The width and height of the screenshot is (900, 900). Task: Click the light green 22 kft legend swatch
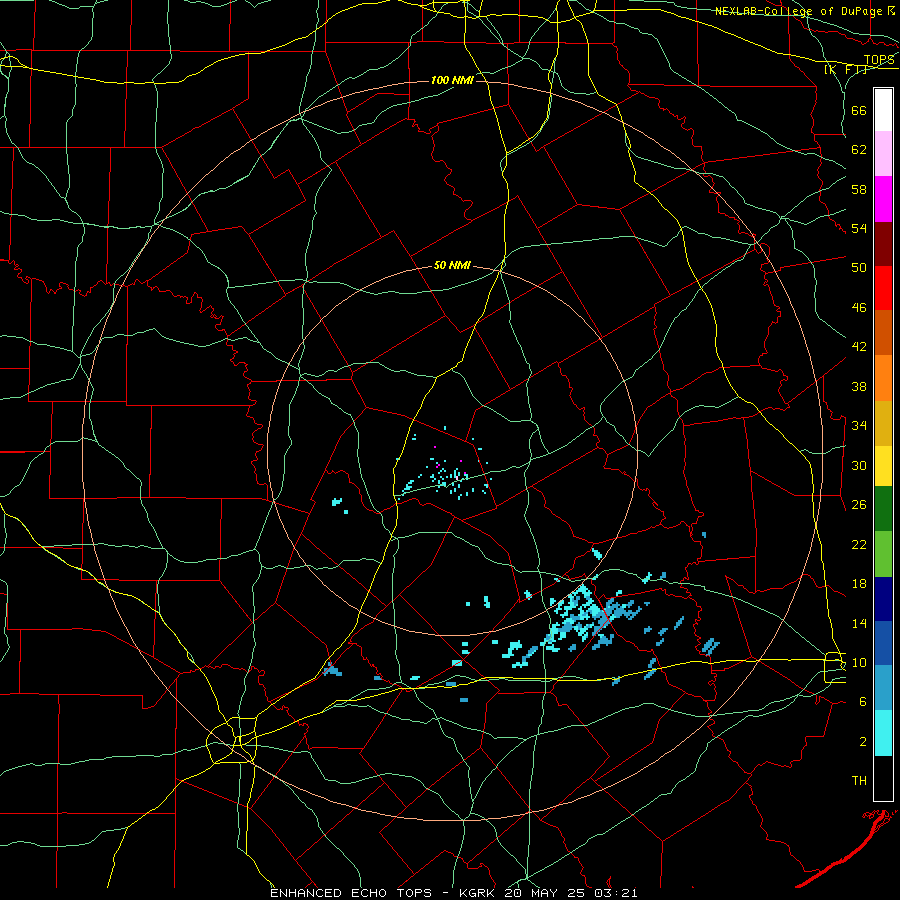(883, 553)
